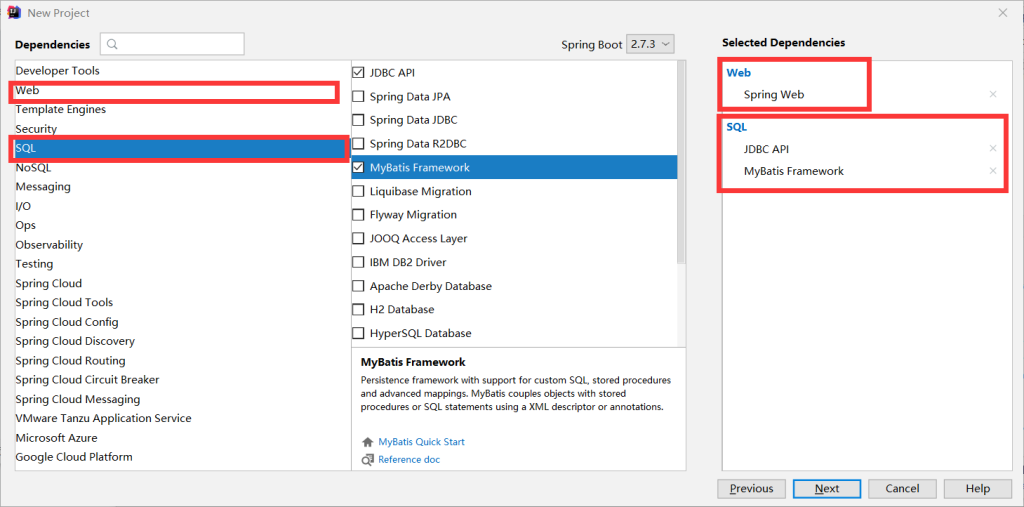The image size is (1024, 507).
Task: Check the H2 Database checkbox
Action: tap(359, 310)
